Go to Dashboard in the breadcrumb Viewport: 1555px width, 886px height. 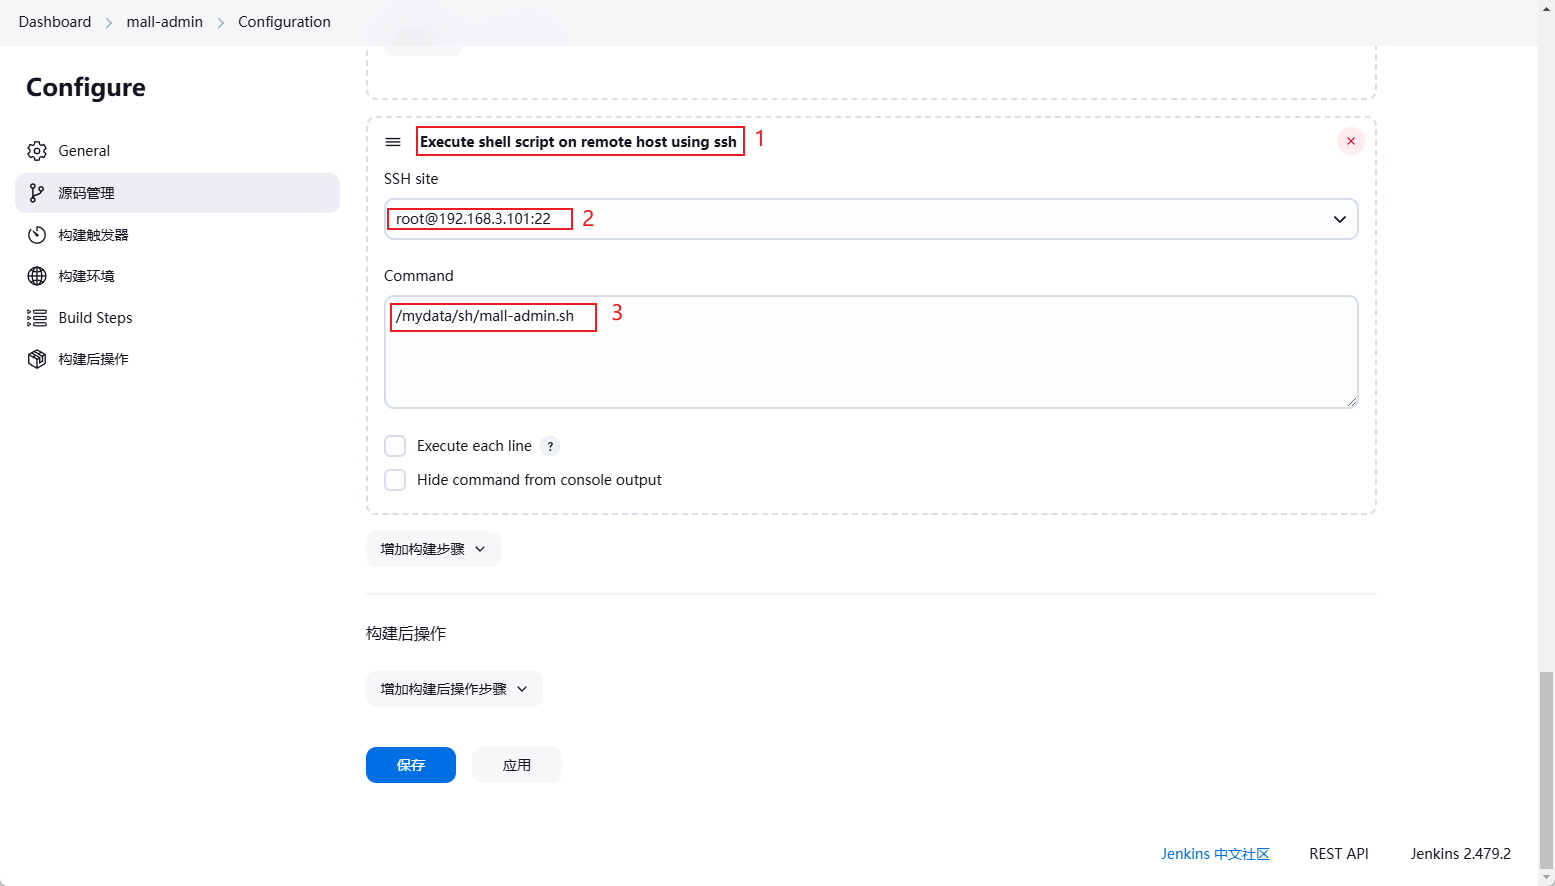tap(55, 22)
